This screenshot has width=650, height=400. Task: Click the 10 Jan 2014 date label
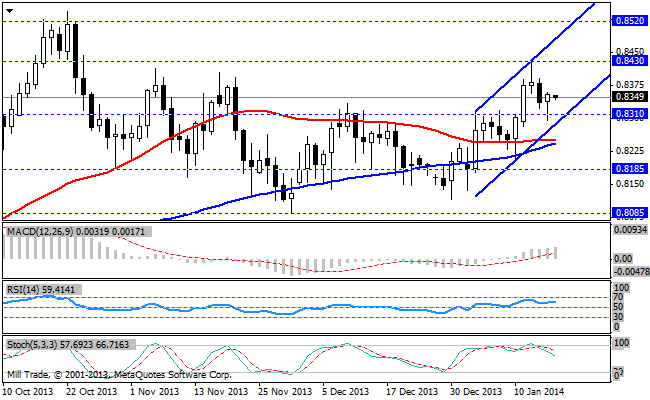point(538,392)
